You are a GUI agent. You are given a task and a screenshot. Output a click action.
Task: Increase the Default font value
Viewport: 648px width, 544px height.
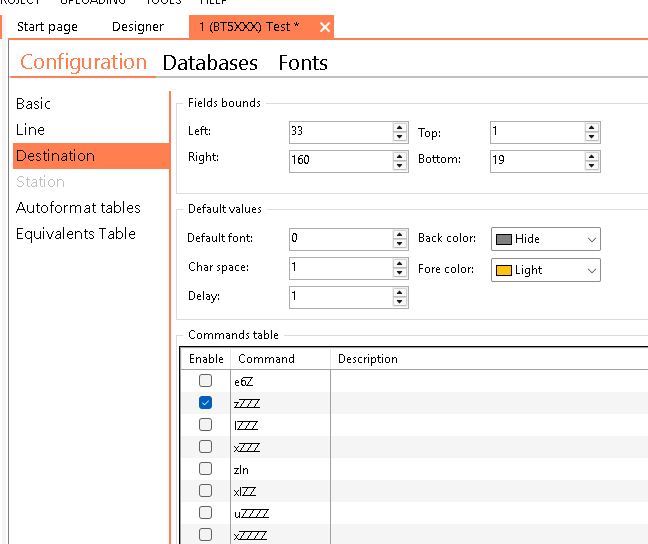coord(400,234)
